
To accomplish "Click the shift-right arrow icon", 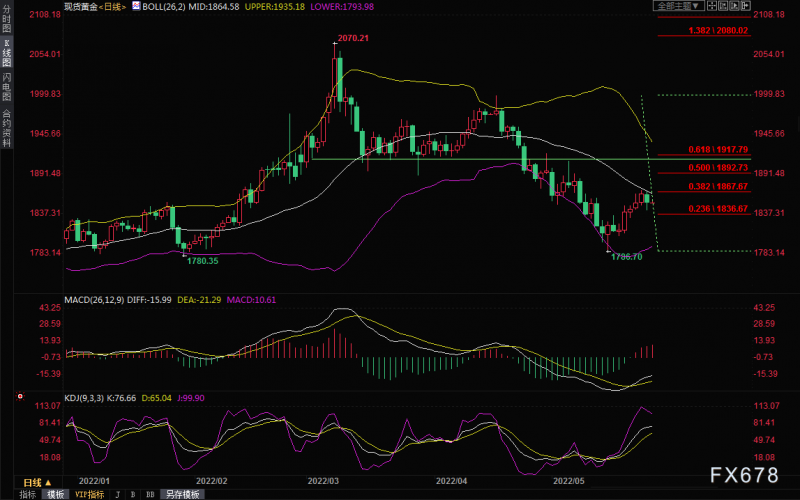I will click(x=746, y=6).
